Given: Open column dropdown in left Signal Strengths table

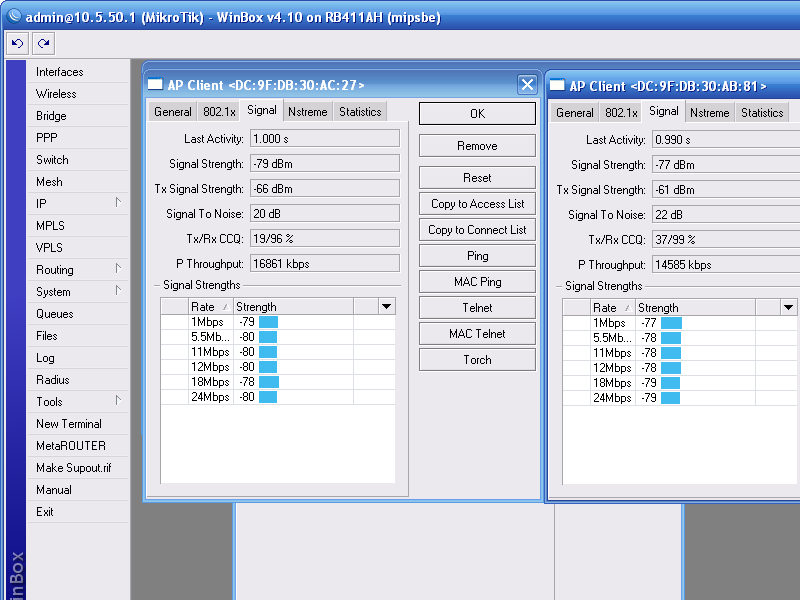Looking at the screenshot, I should pos(386,306).
